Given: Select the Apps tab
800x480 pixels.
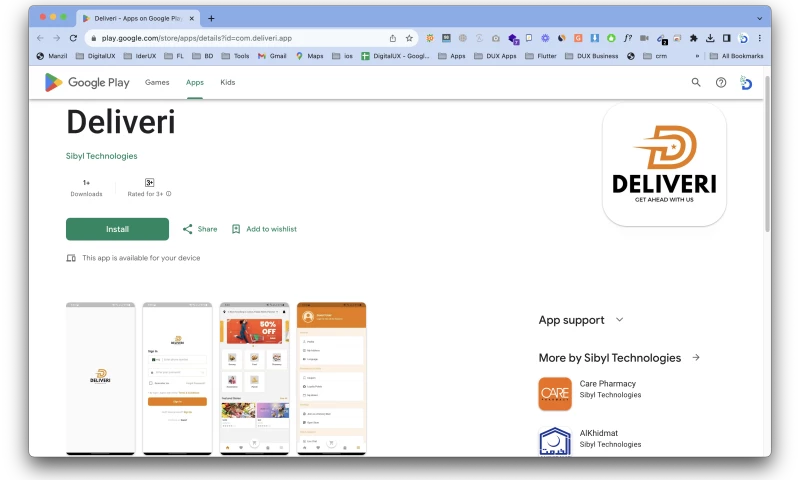Looking at the screenshot, I should click(194, 82).
